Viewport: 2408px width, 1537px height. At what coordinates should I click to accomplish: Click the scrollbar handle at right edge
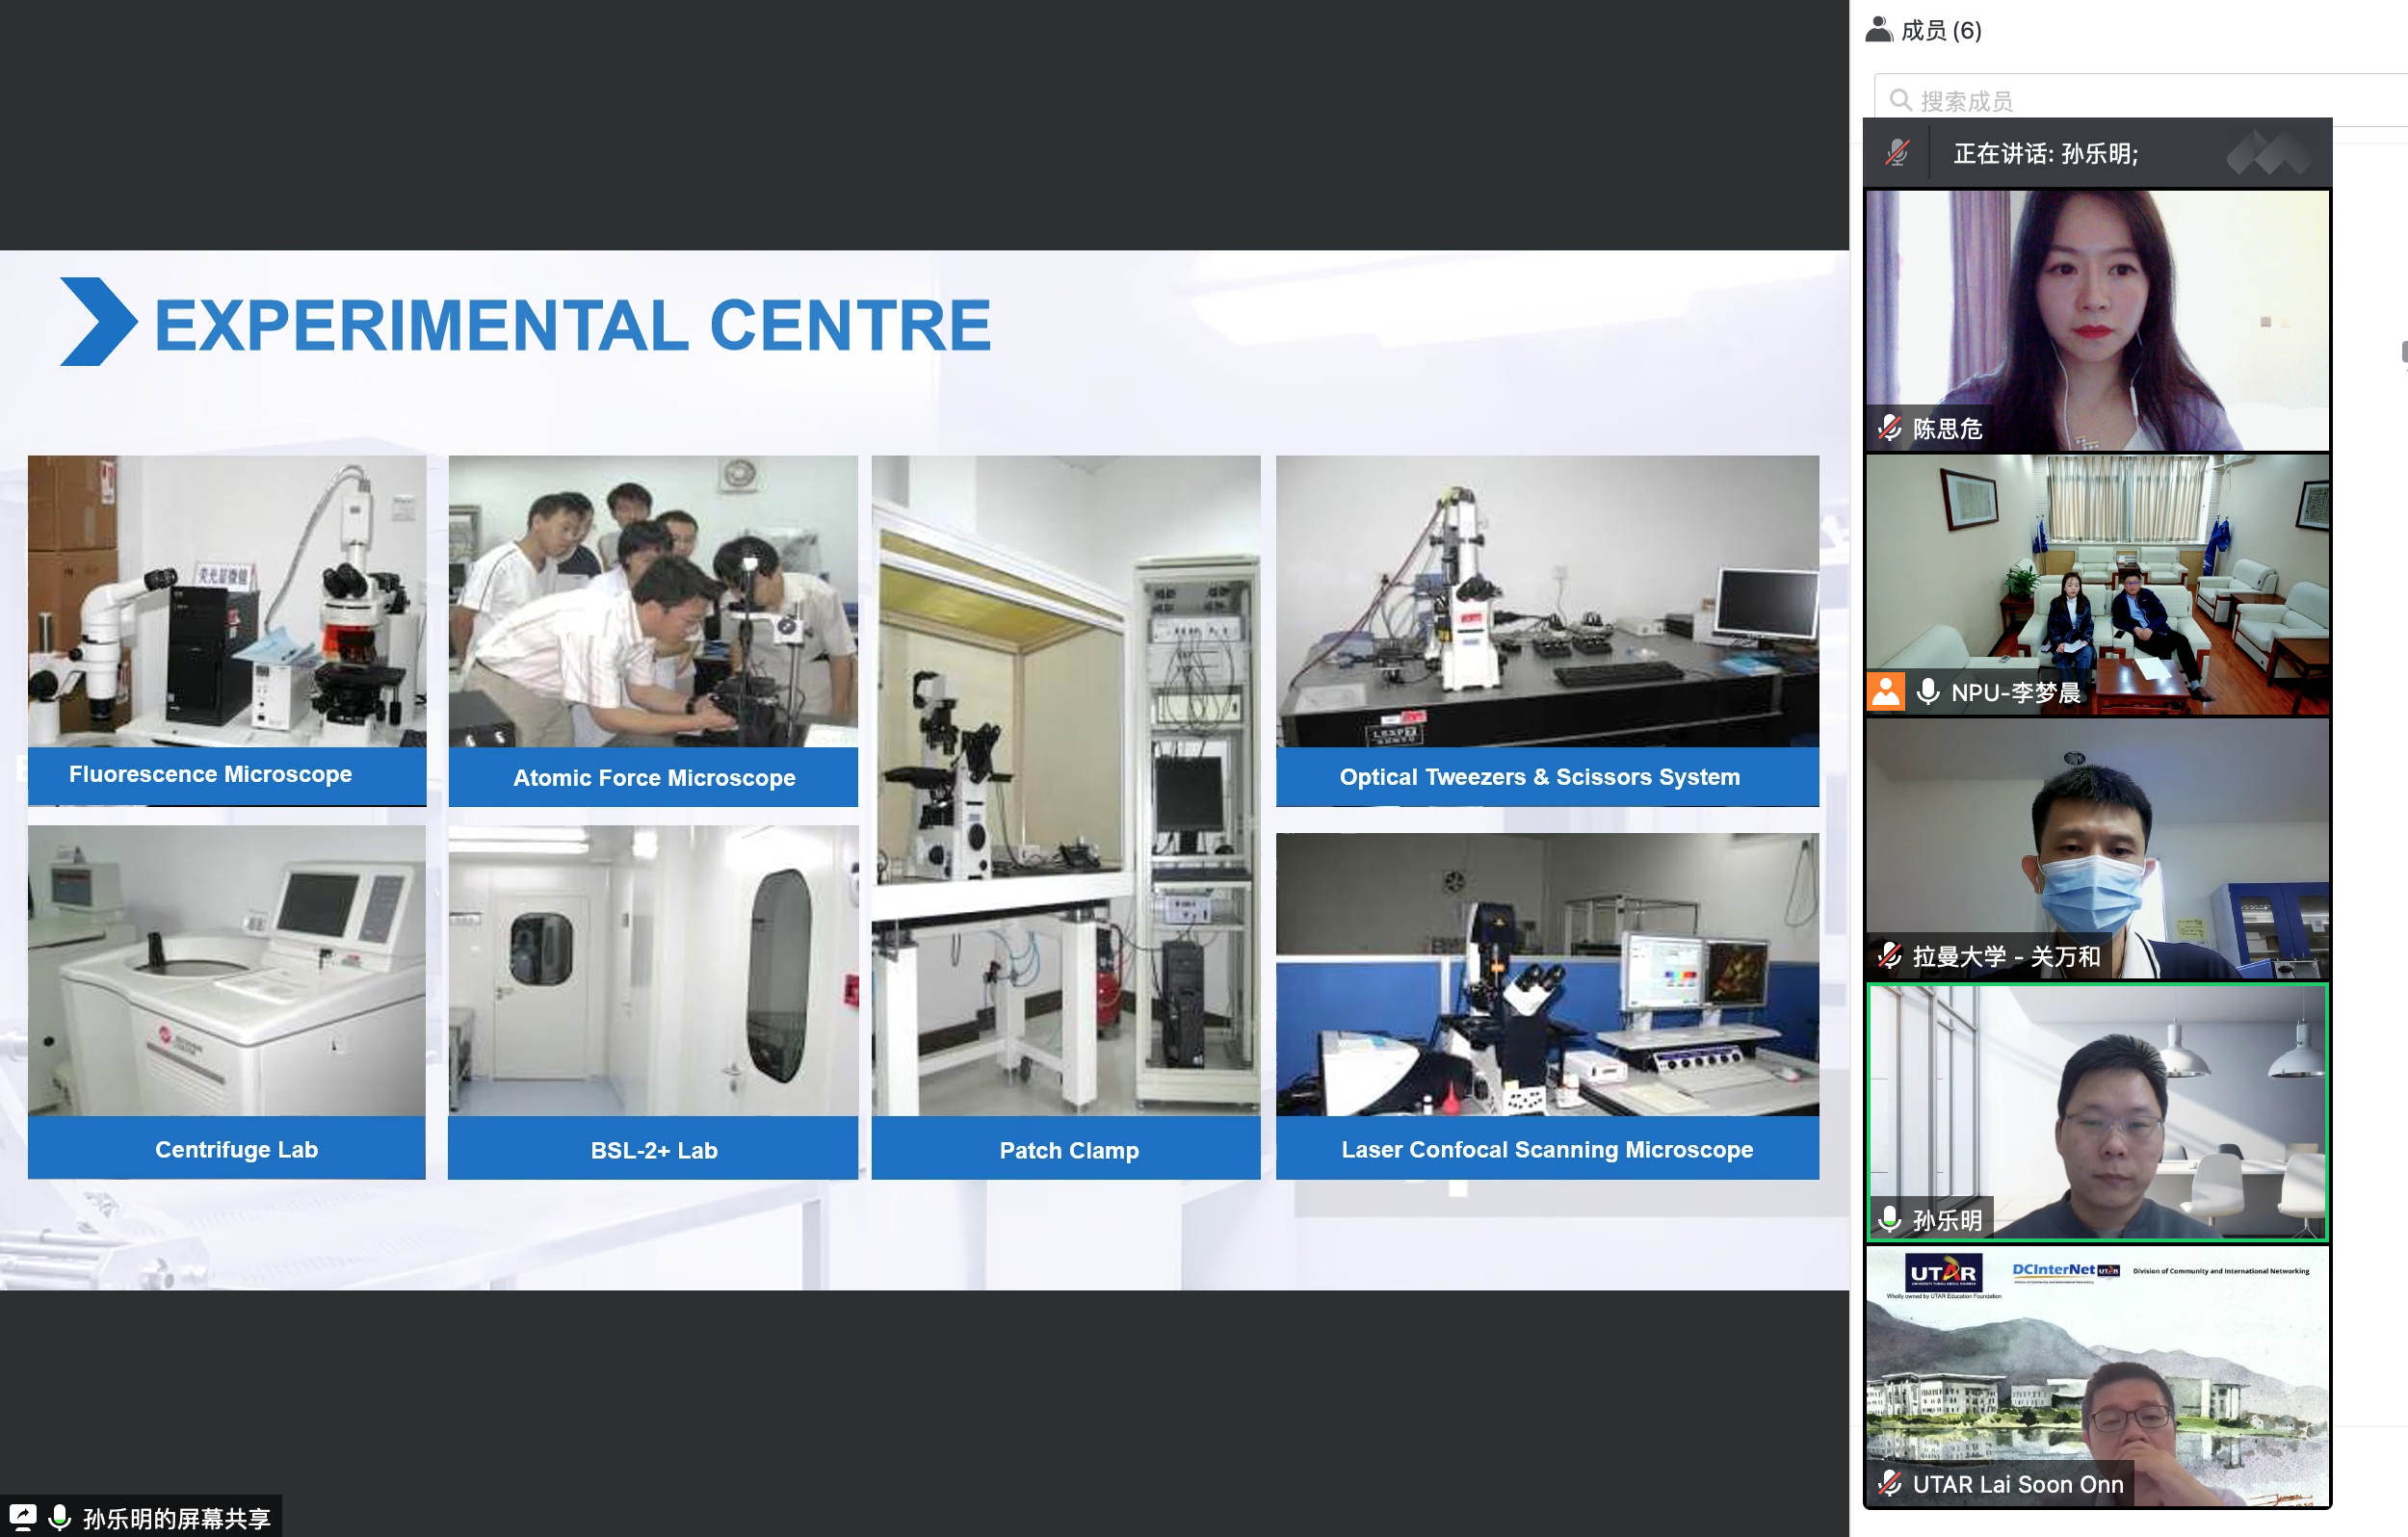point(2403,352)
